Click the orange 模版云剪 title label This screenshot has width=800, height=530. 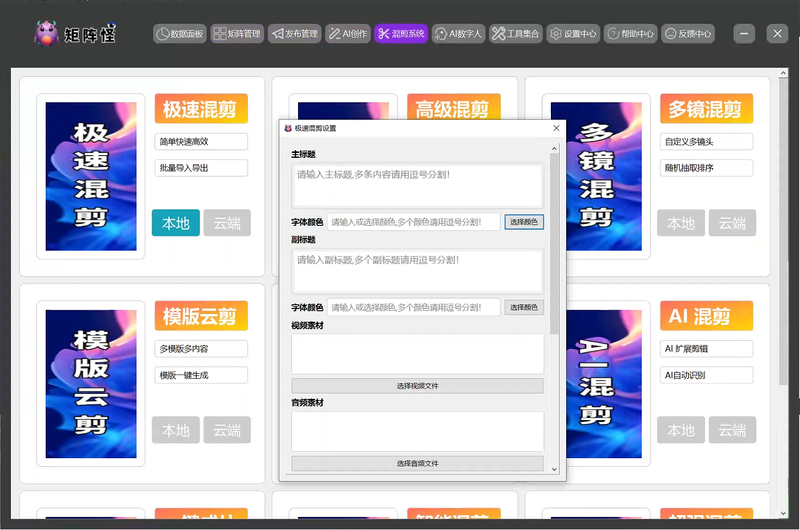click(201, 316)
